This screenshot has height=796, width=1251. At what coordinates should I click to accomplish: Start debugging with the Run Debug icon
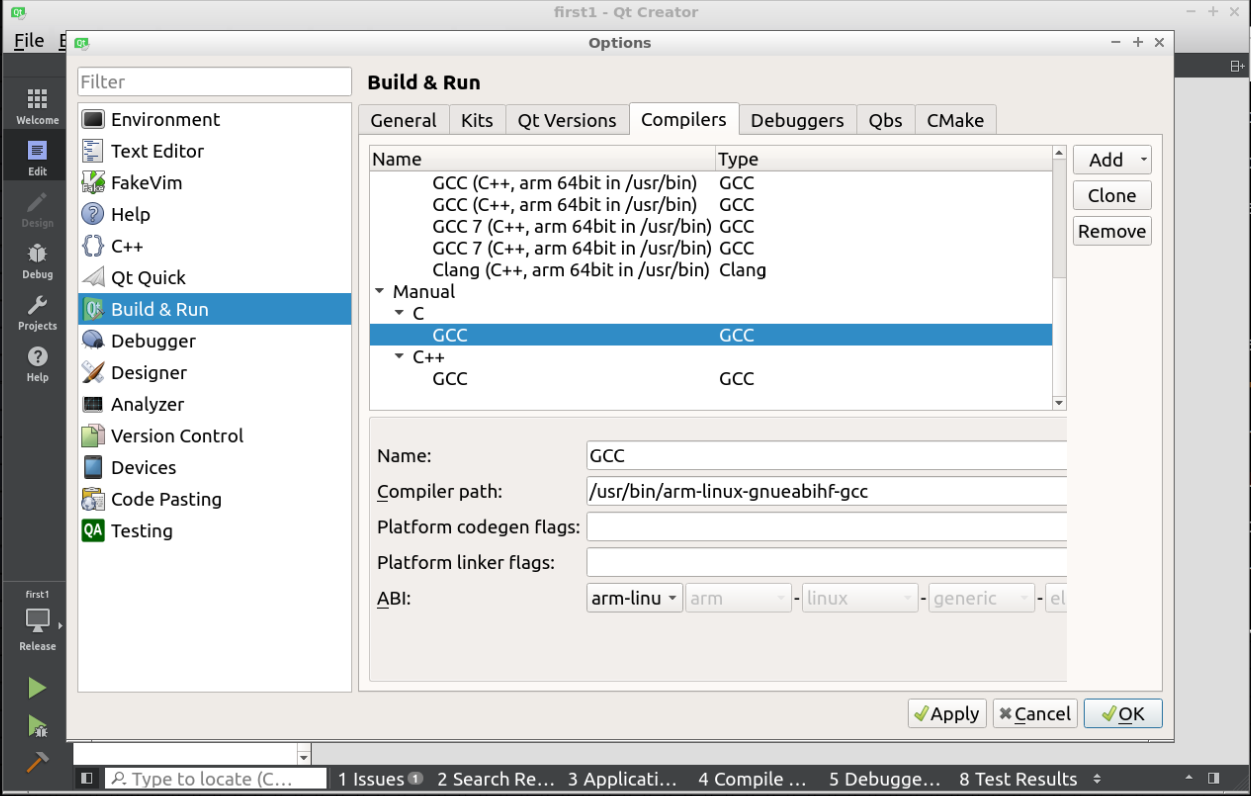37,726
